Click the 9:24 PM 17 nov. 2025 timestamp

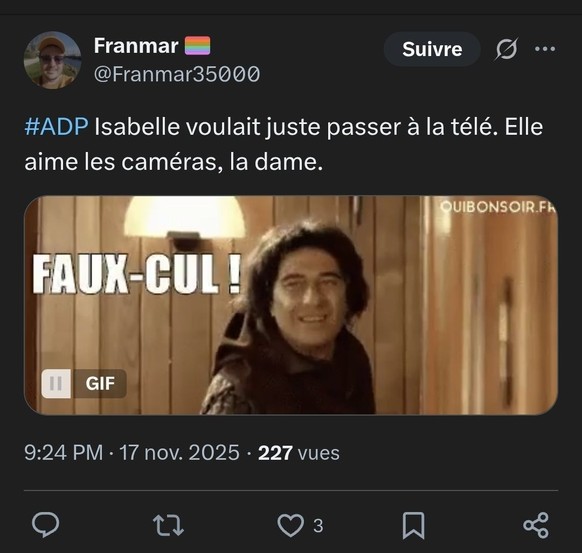[132, 453]
